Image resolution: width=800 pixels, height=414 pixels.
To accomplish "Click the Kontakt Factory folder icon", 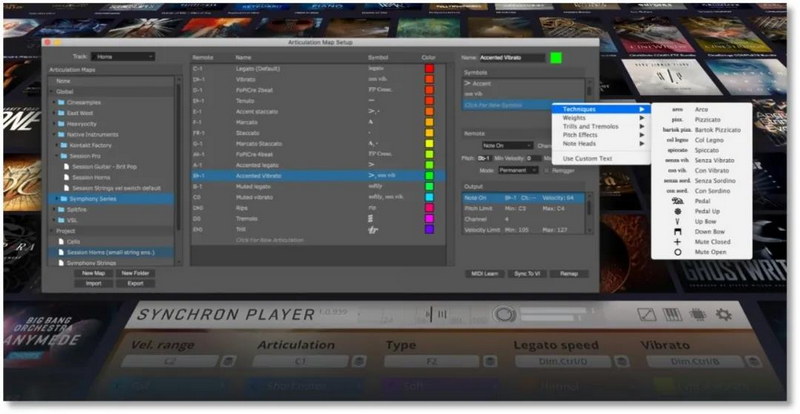I will tap(64, 145).
